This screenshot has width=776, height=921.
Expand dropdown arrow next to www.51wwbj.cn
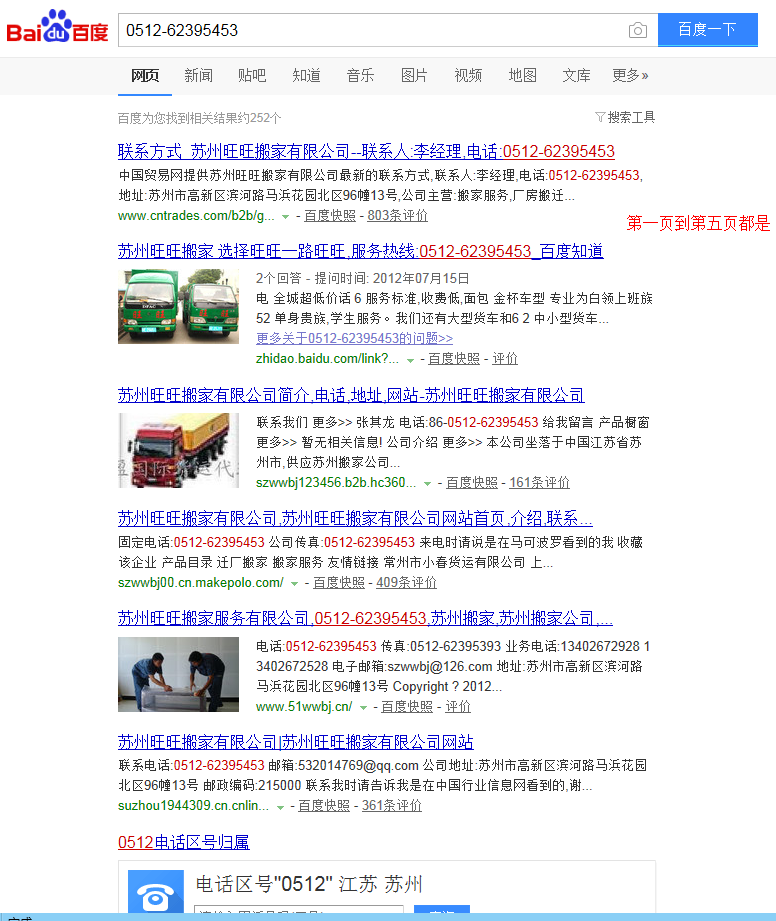coord(364,708)
